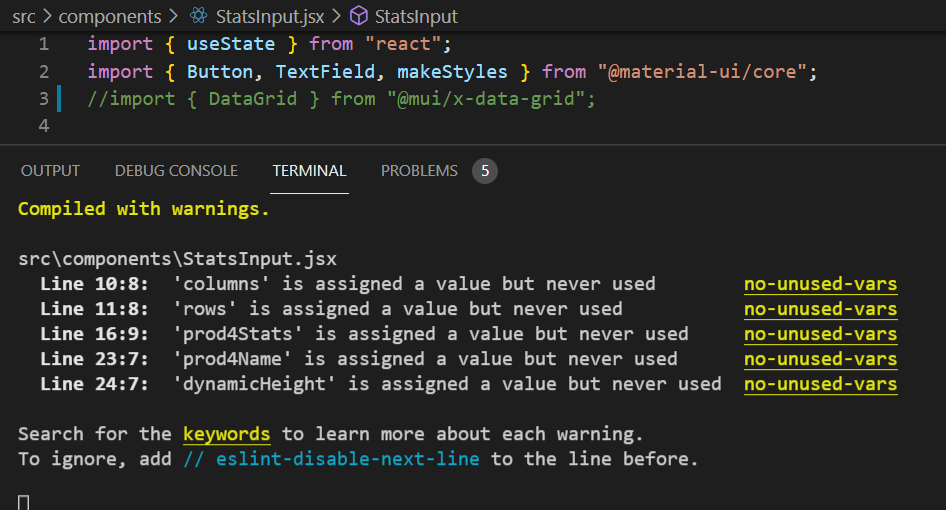Click the React file icon in breadcrumb

[x=198, y=16]
